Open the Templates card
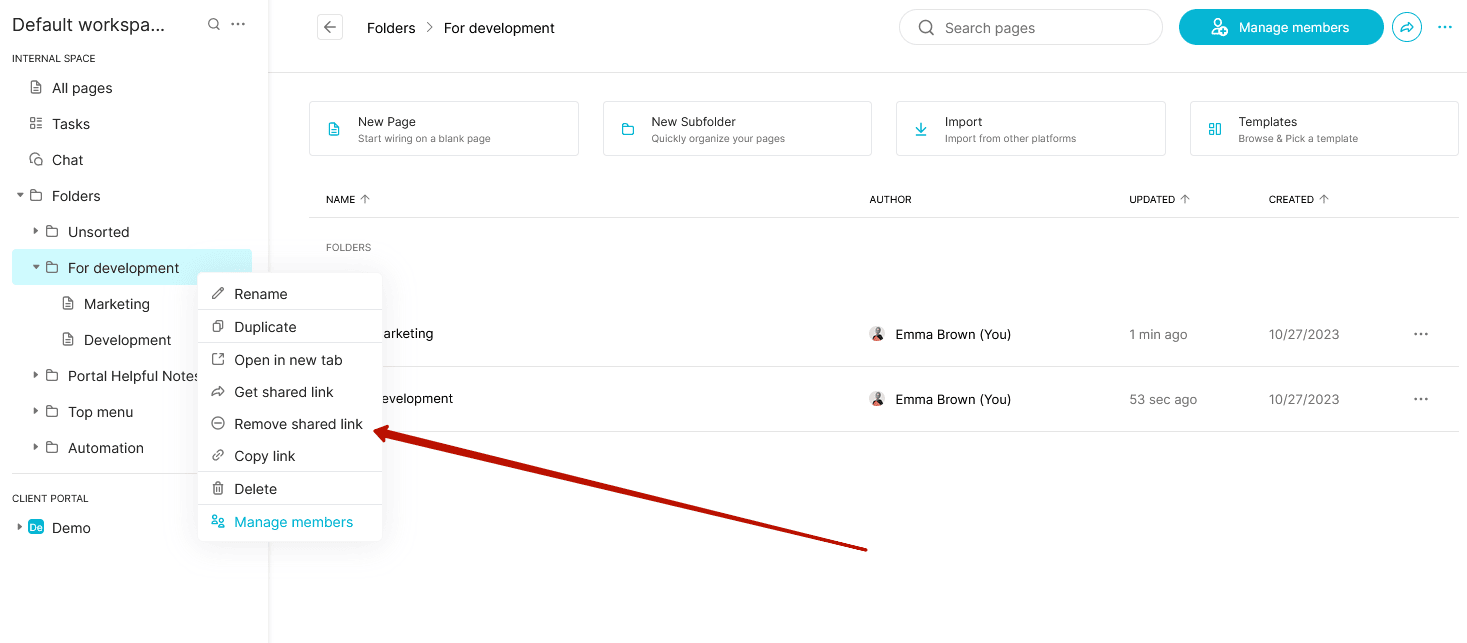 1324,128
